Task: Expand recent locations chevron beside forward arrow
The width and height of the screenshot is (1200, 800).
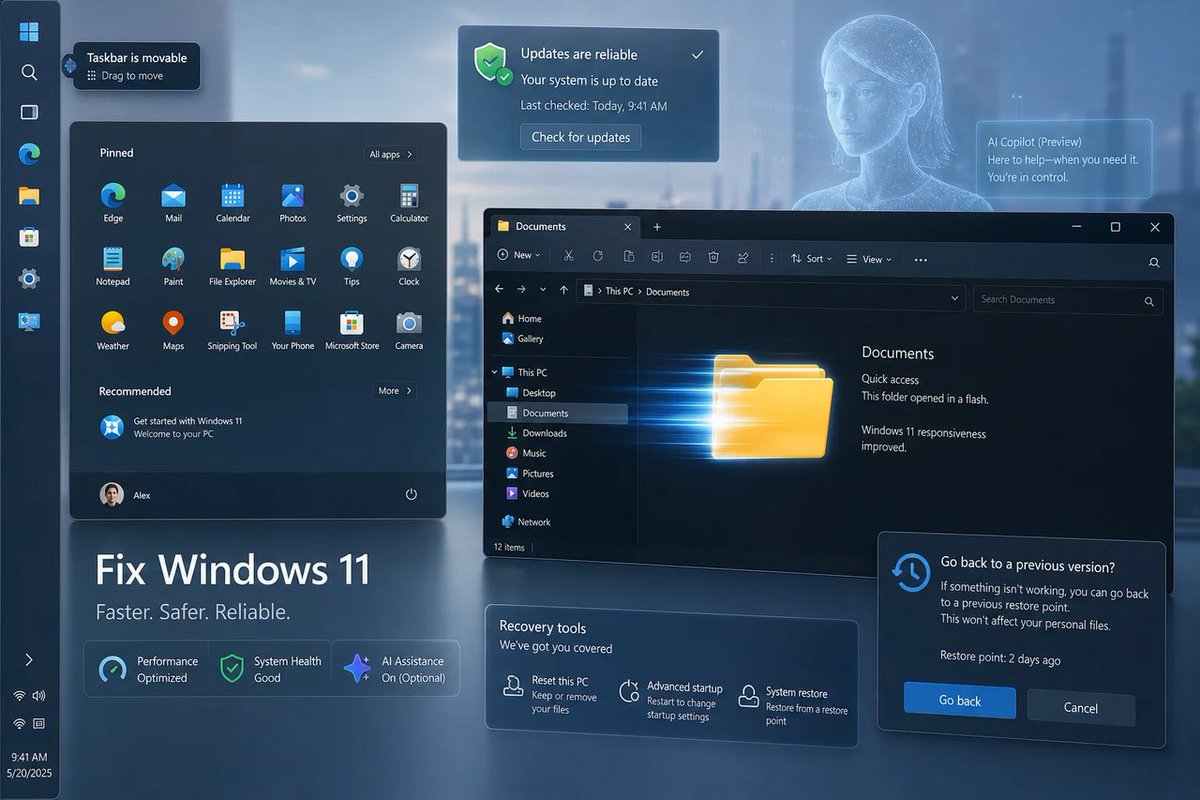Action: 543,290
